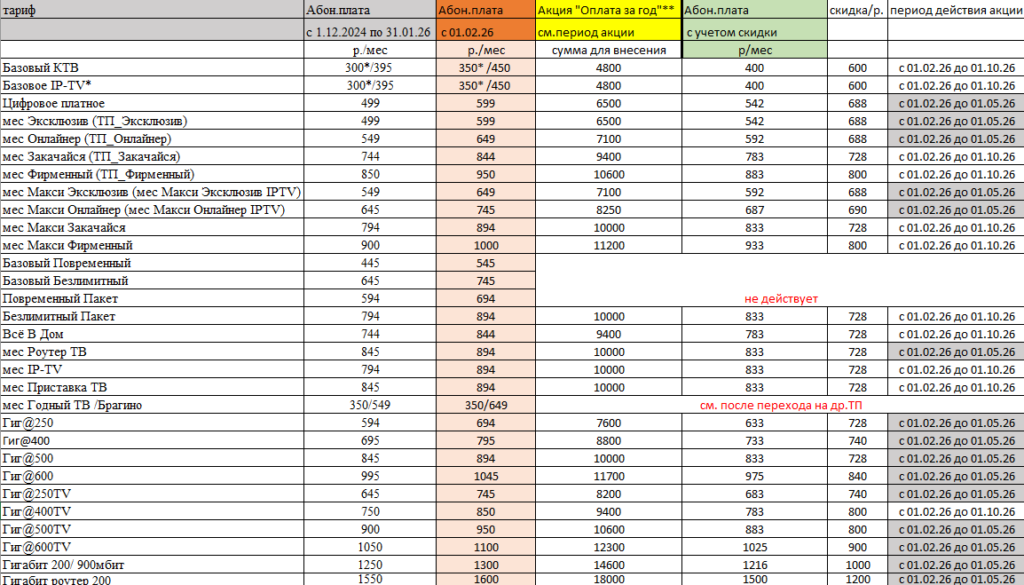This screenshot has height=585, width=1024.
Task: Click the "скидка/р." column header
Action: pyautogui.click(x=857, y=10)
